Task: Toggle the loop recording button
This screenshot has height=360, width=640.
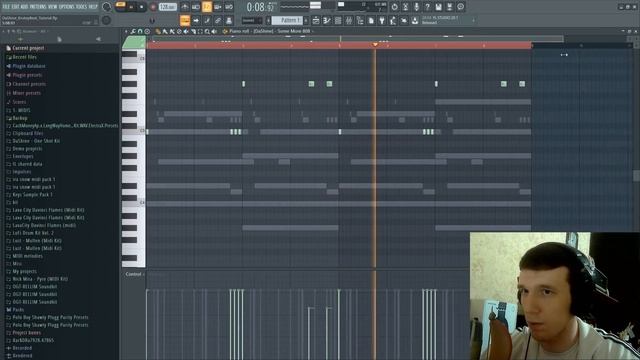Action: point(229,7)
